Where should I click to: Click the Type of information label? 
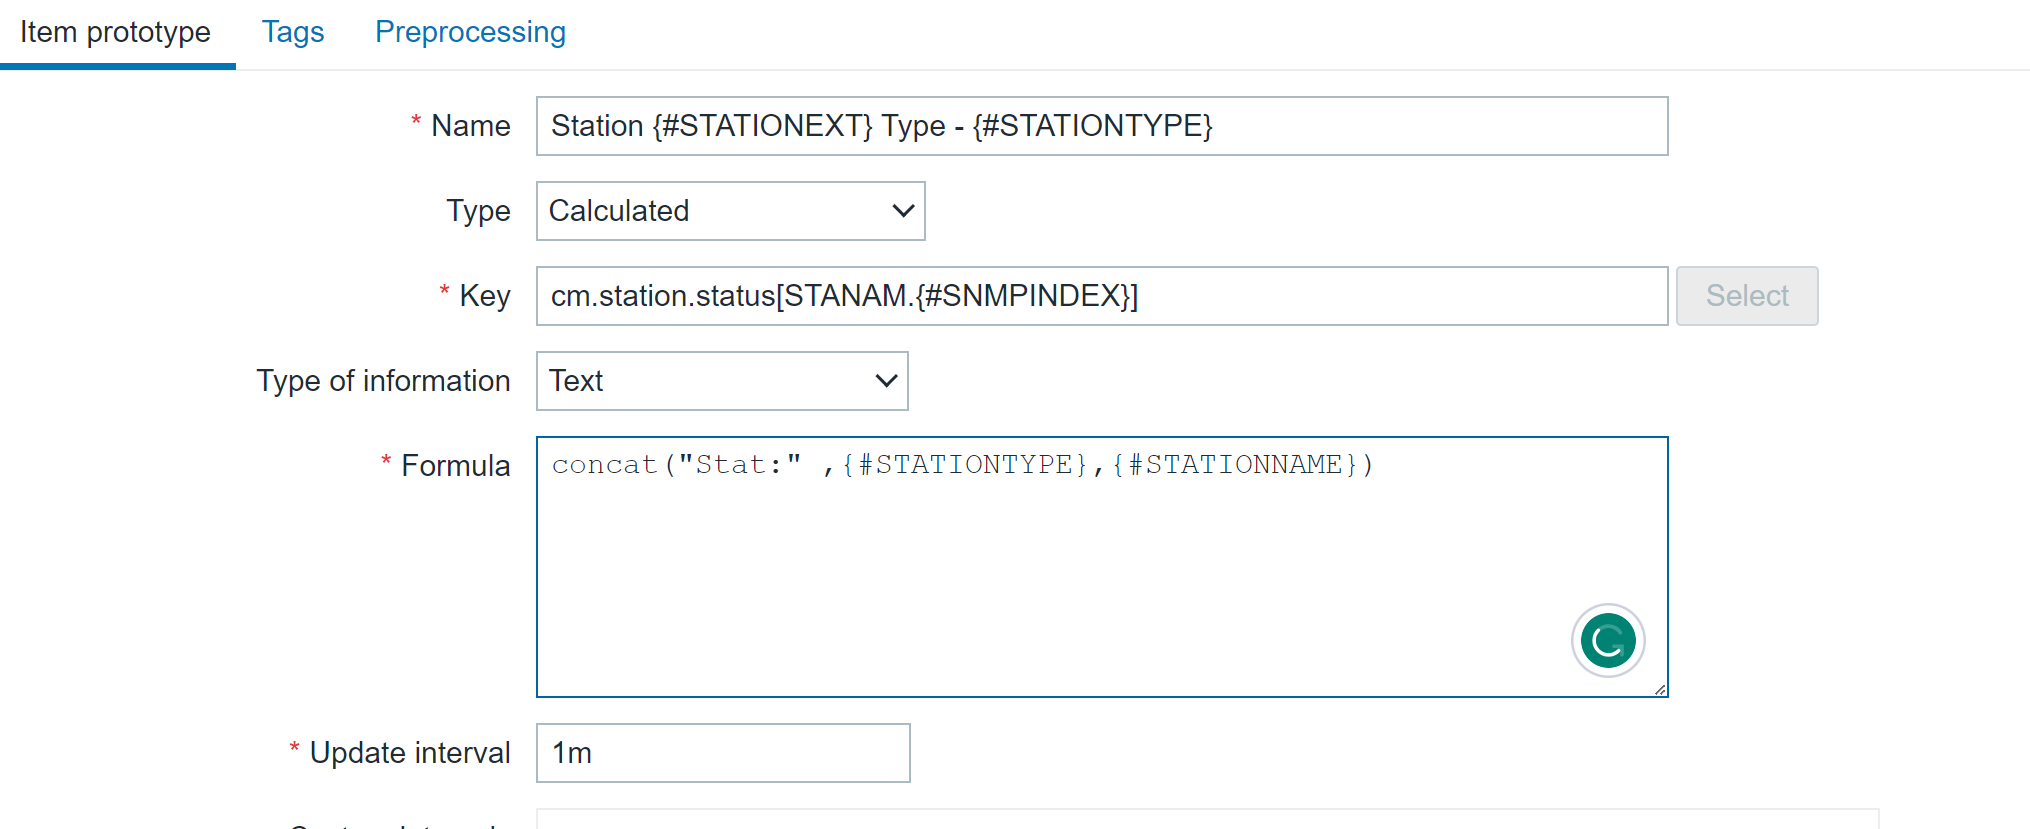coord(383,381)
